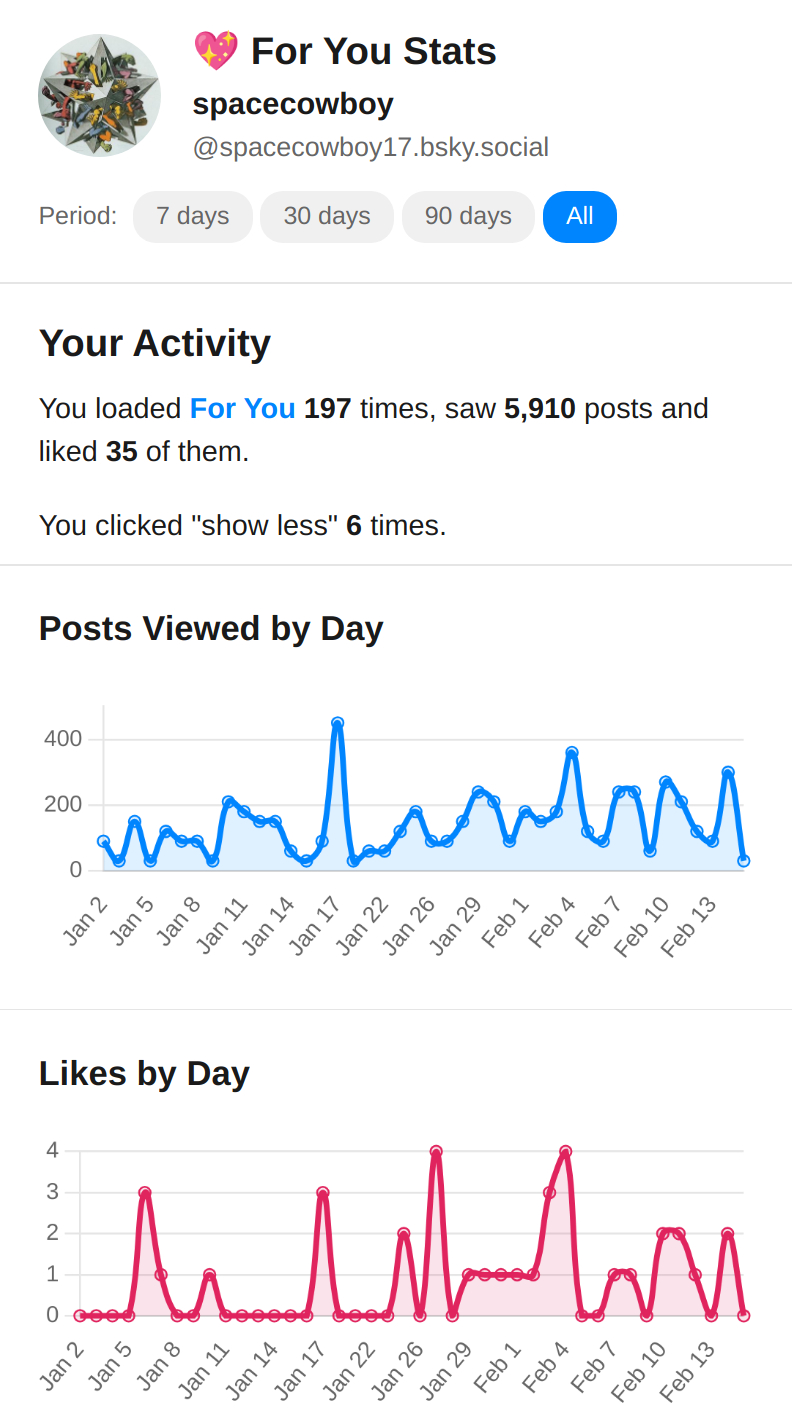Click the 3-likes point near Jan 5
The width and height of the screenshot is (792, 1426).
145,1193
